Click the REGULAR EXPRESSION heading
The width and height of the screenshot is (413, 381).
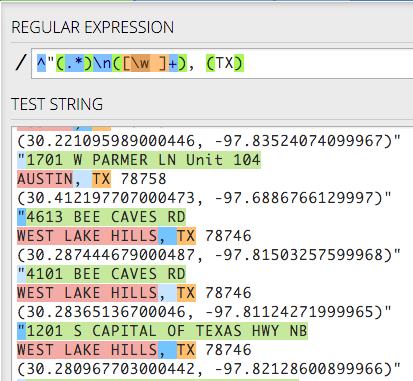pyautogui.click(x=93, y=27)
